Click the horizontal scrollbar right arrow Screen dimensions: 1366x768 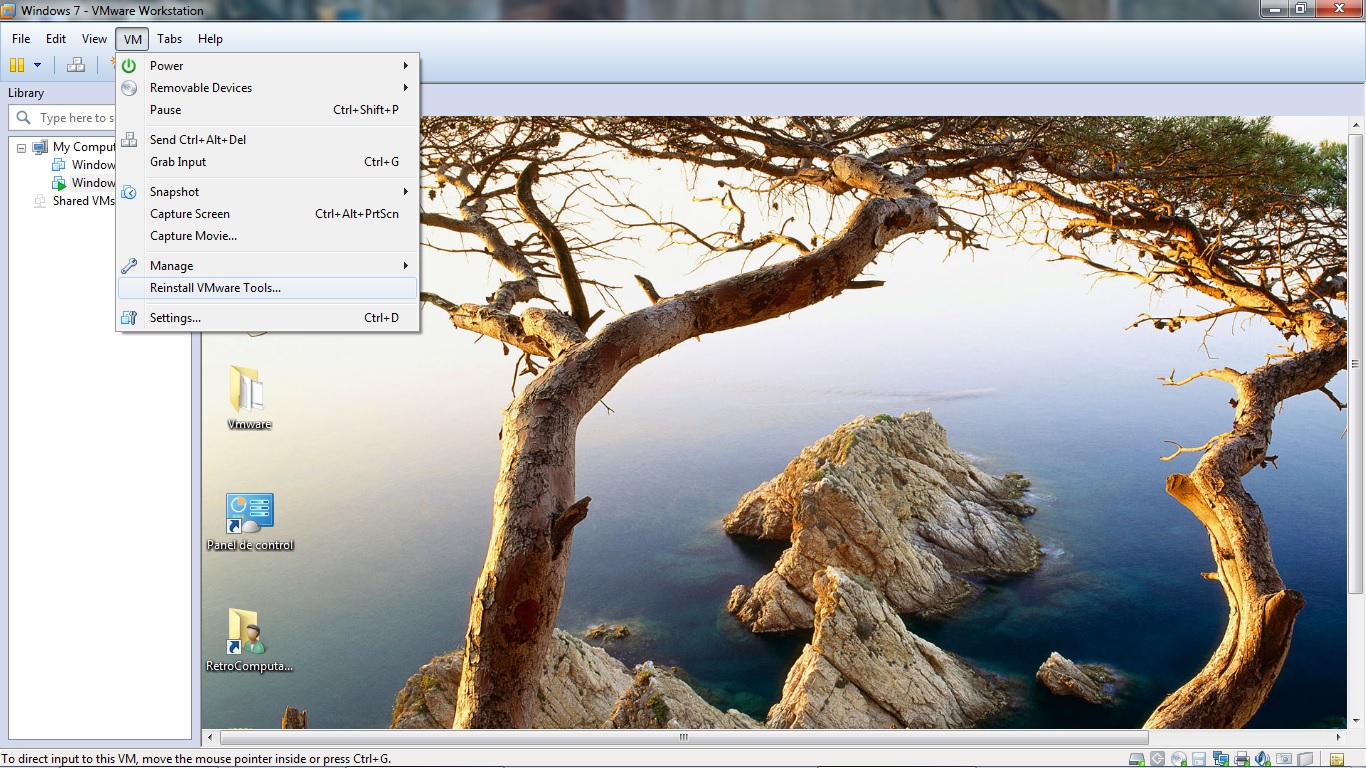click(1340, 738)
